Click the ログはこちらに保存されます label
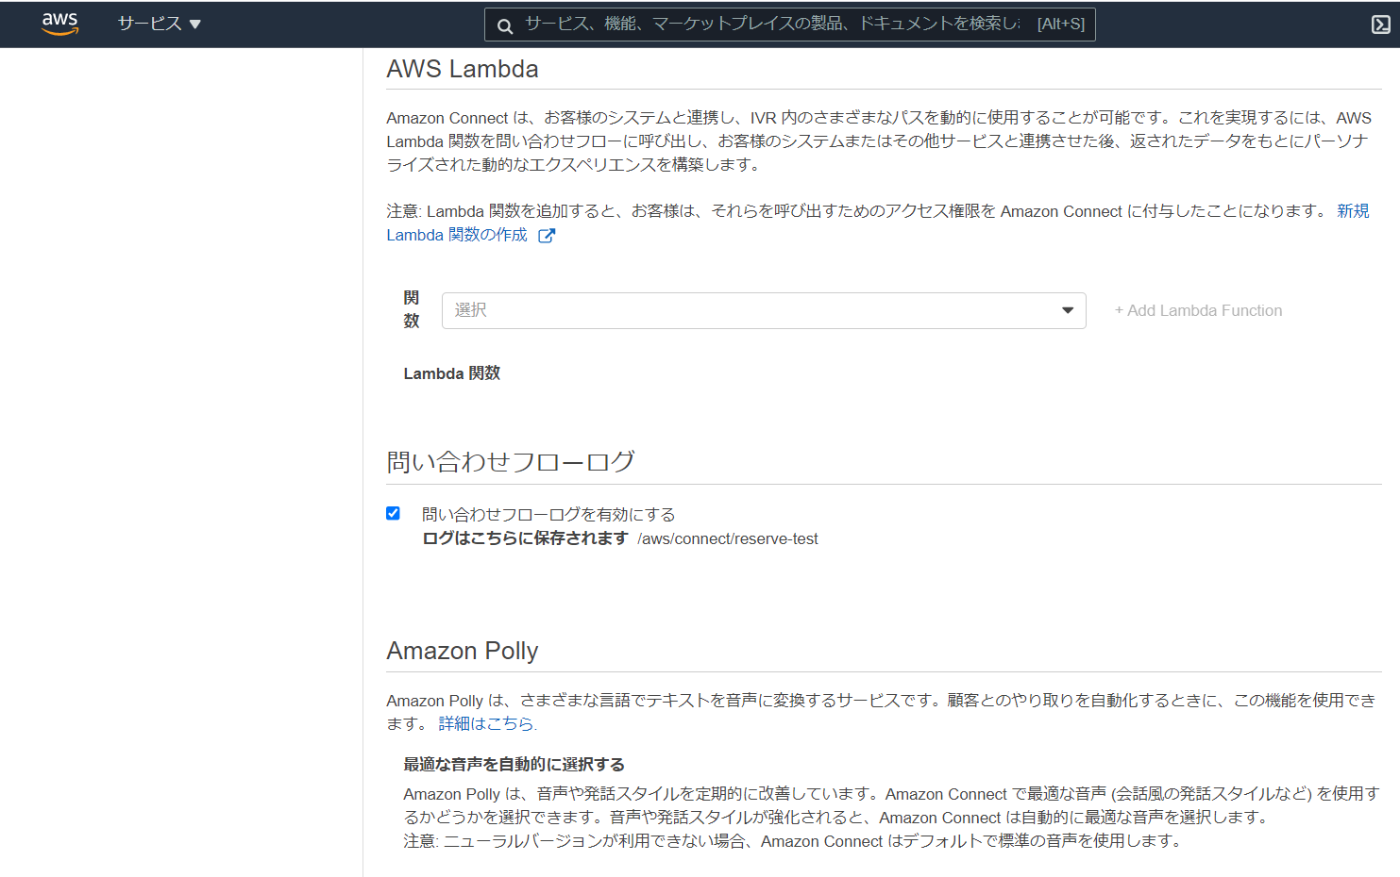The image size is (1400, 877). (x=525, y=538)
